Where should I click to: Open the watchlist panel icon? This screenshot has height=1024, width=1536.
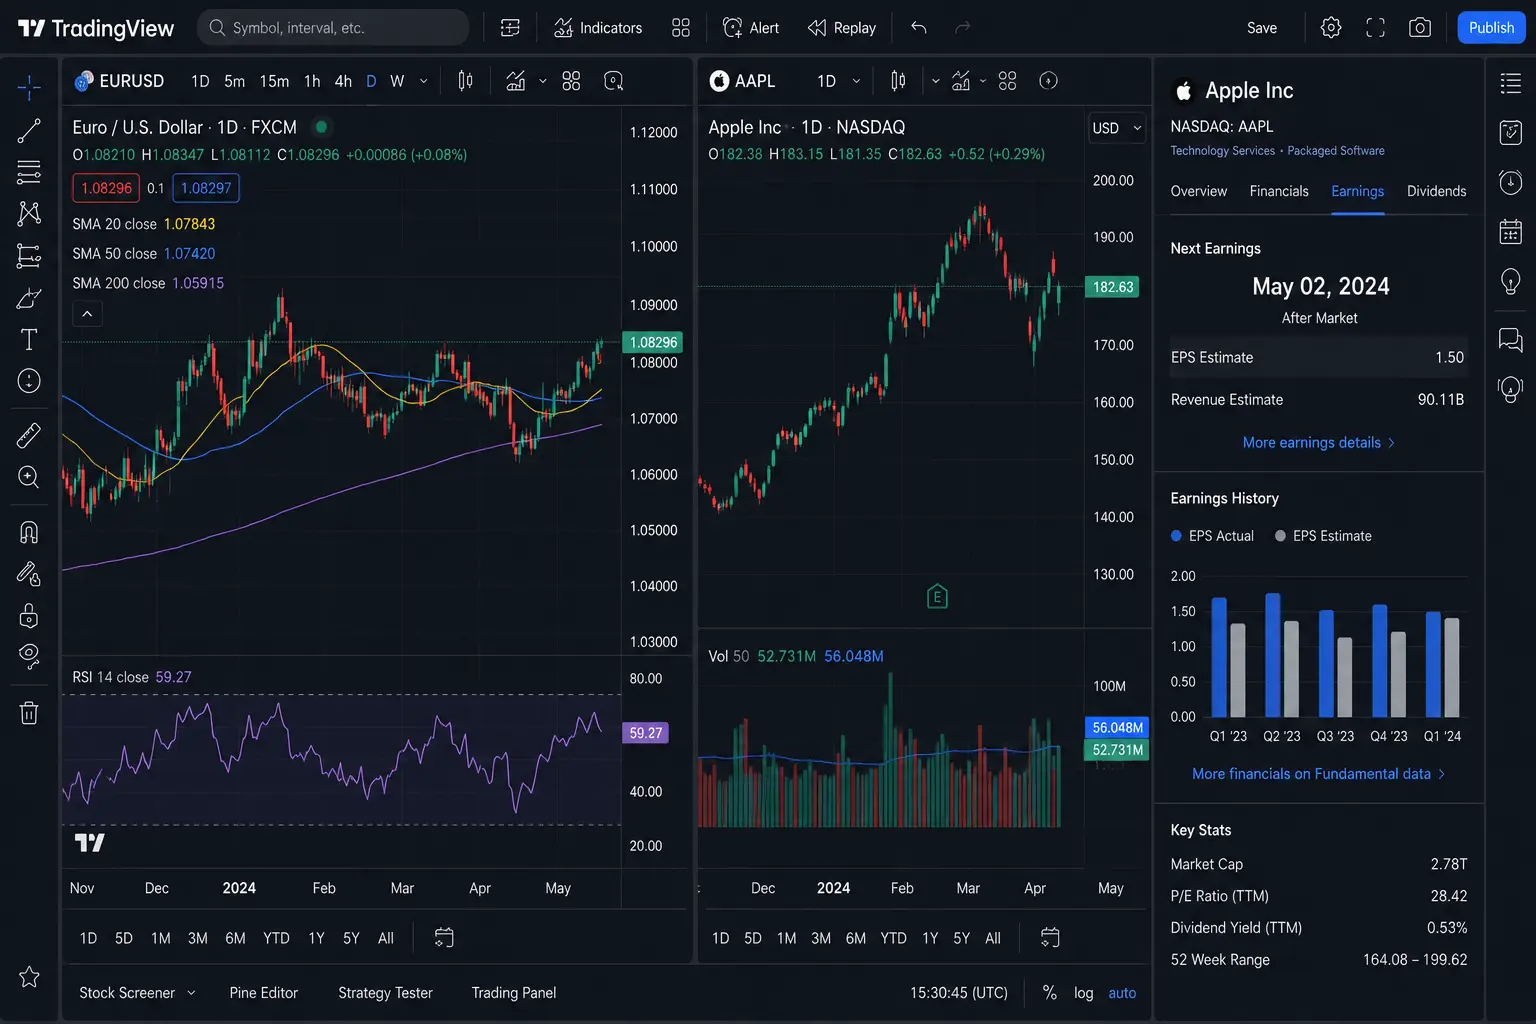1511,84
